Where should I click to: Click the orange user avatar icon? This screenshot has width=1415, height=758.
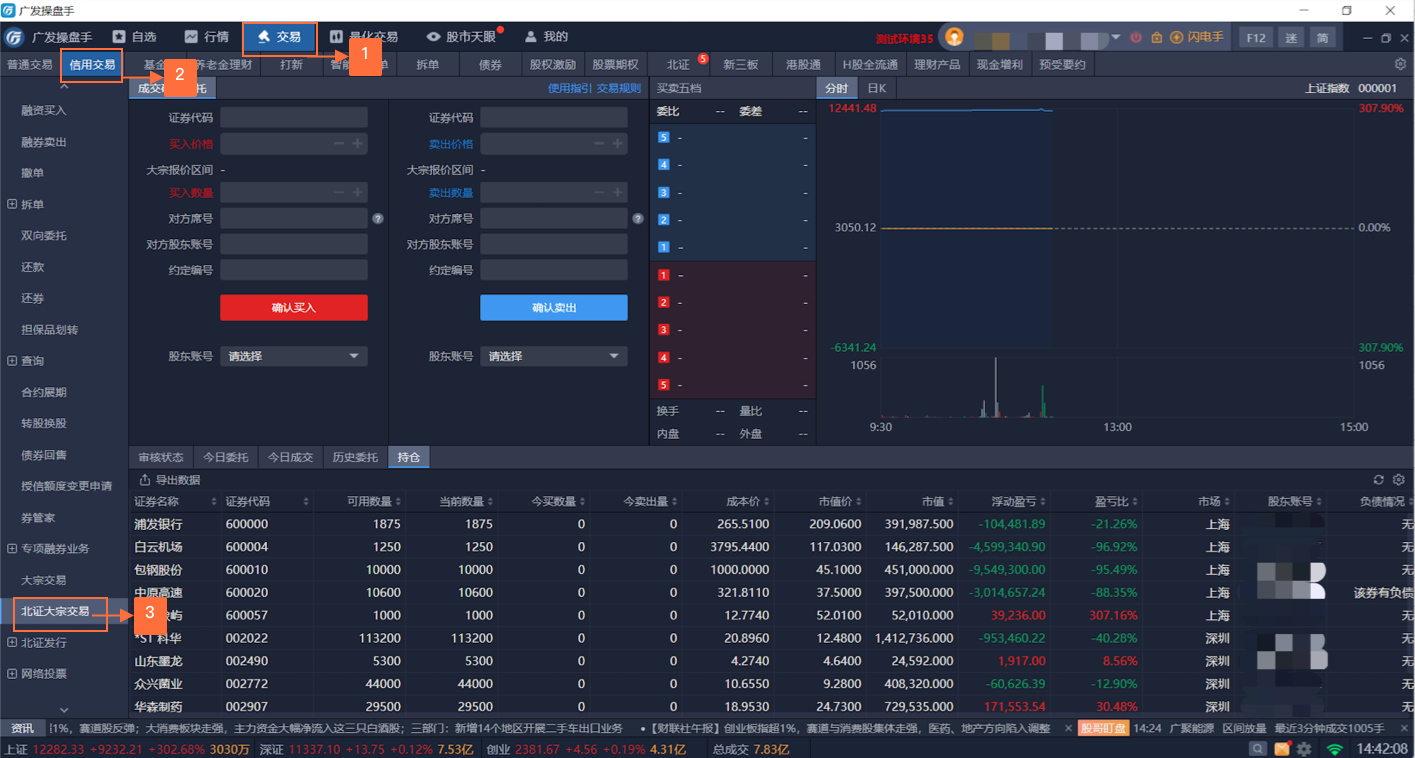954,38
